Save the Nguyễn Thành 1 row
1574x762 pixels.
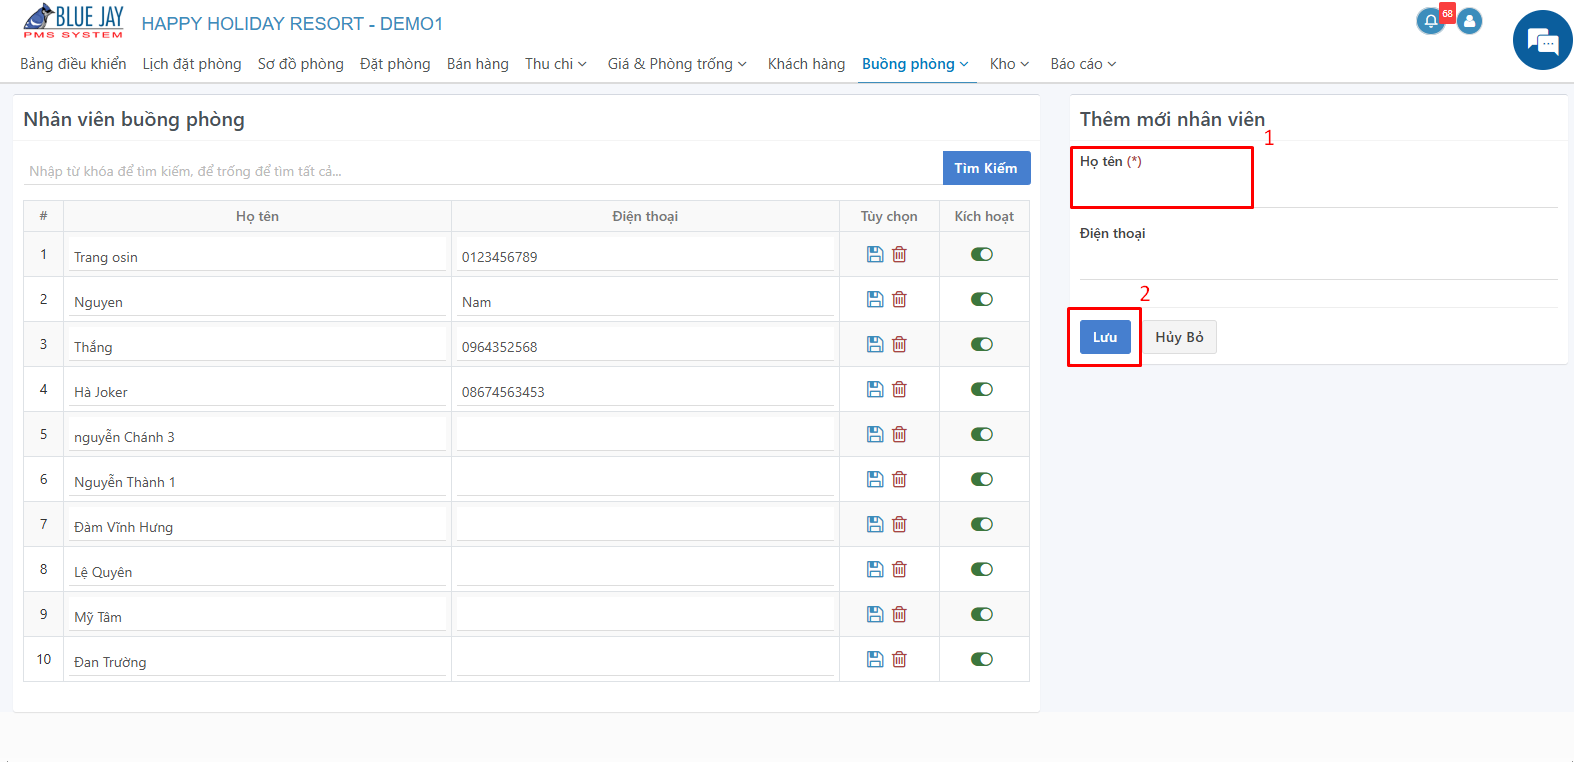pos(875,479)
